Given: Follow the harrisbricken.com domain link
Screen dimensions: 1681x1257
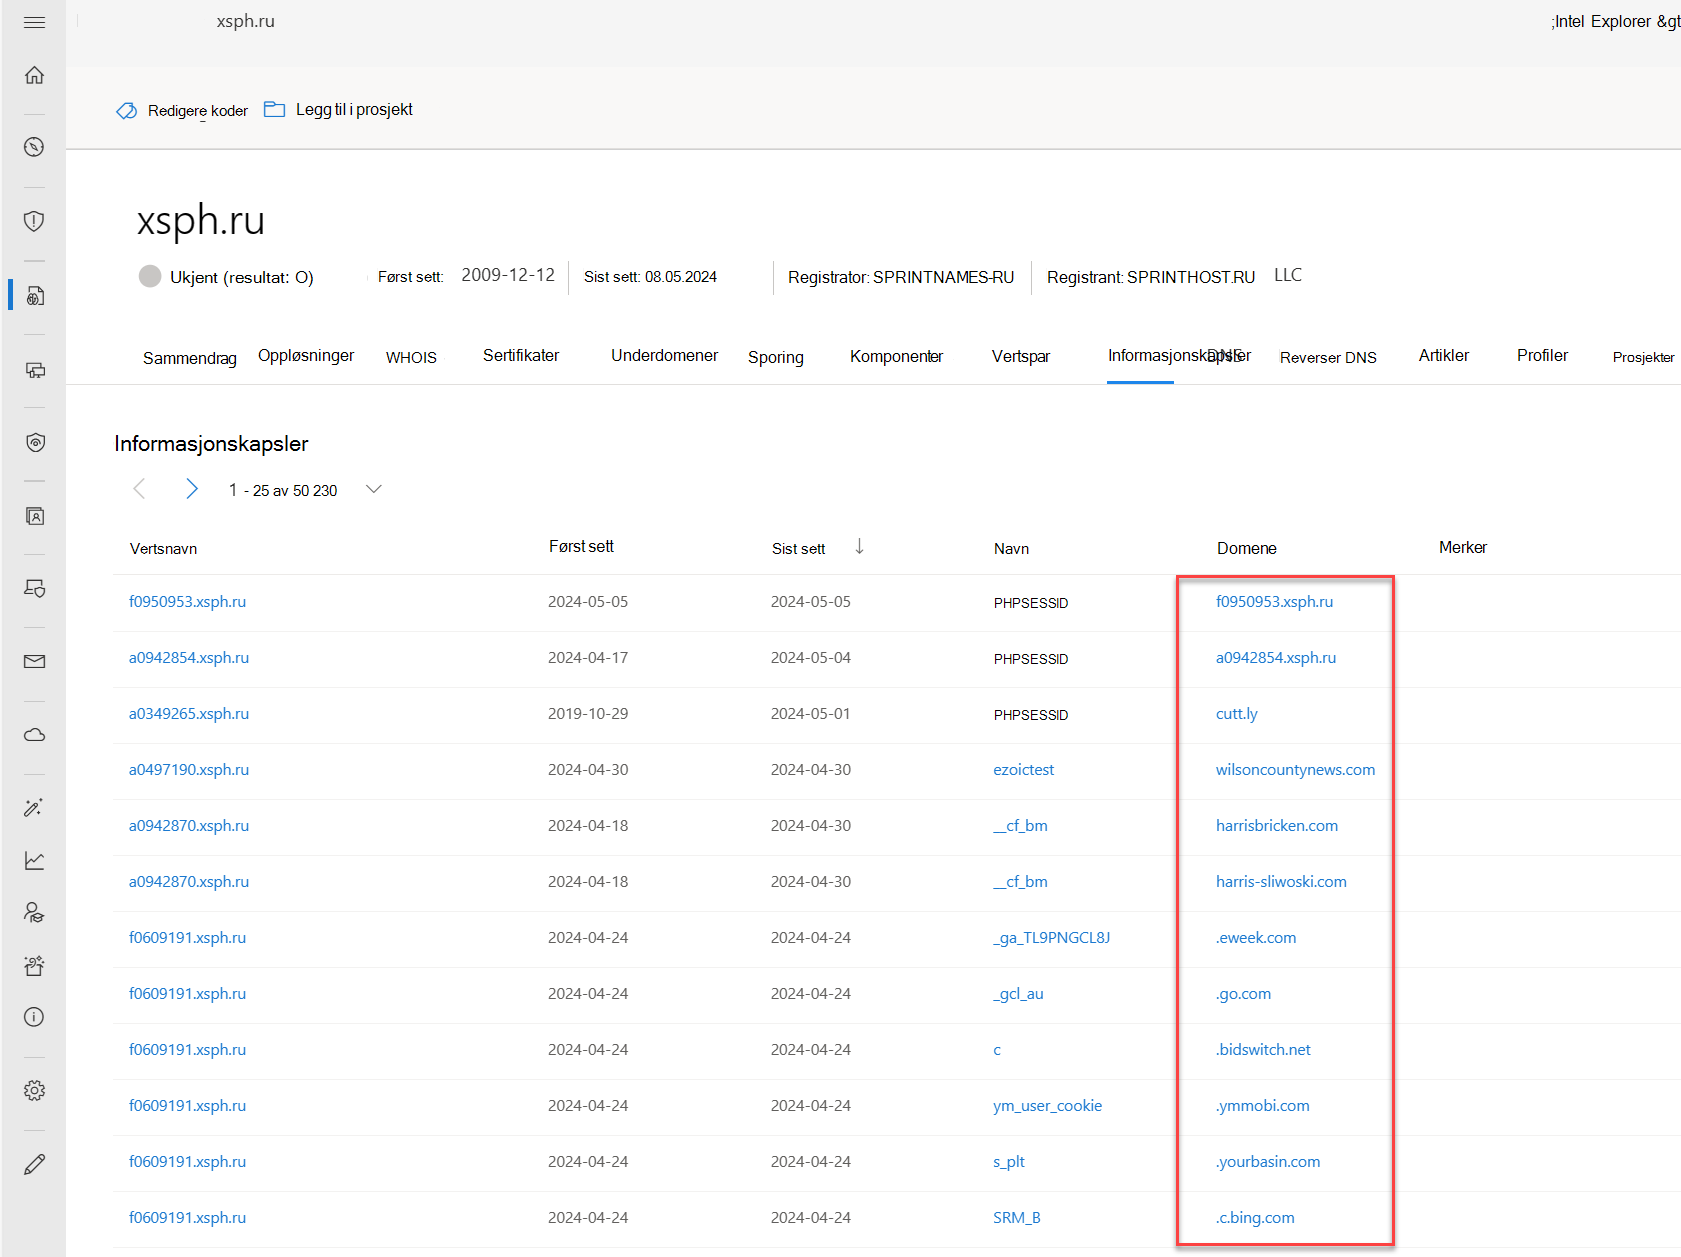Looking at the screenshot, I should click(1277, 826).
